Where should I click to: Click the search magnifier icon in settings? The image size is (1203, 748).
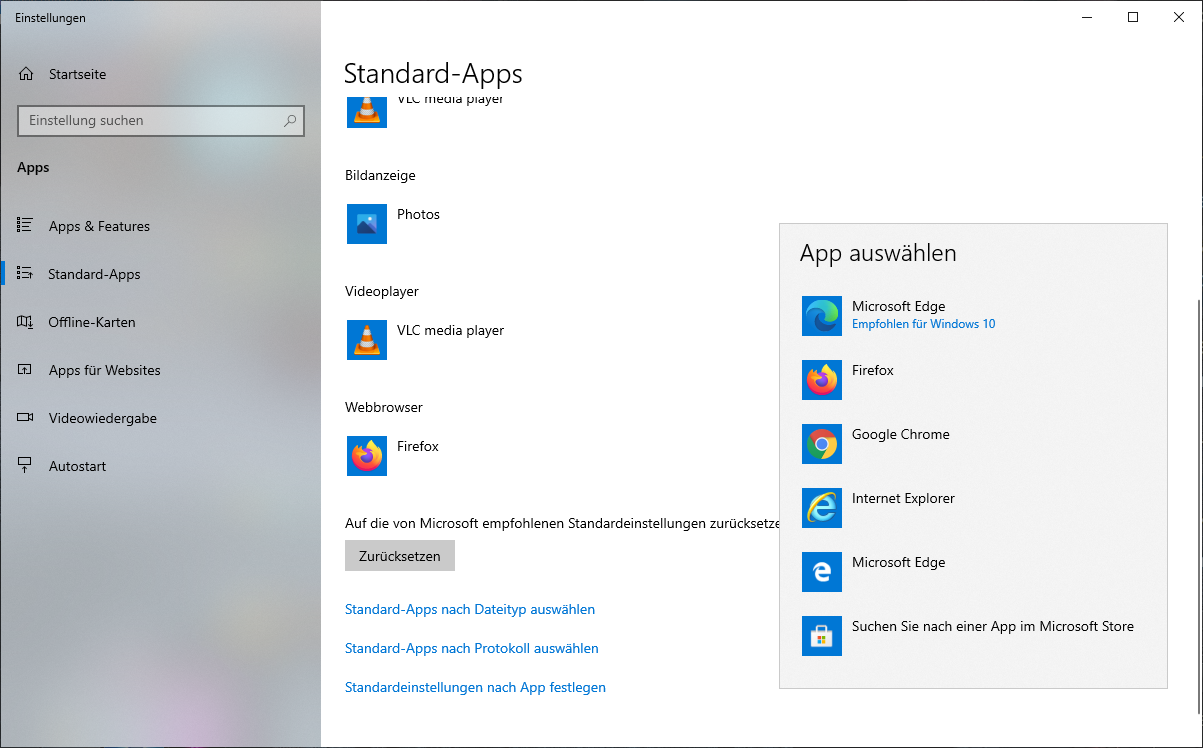(x=290, y=121)
